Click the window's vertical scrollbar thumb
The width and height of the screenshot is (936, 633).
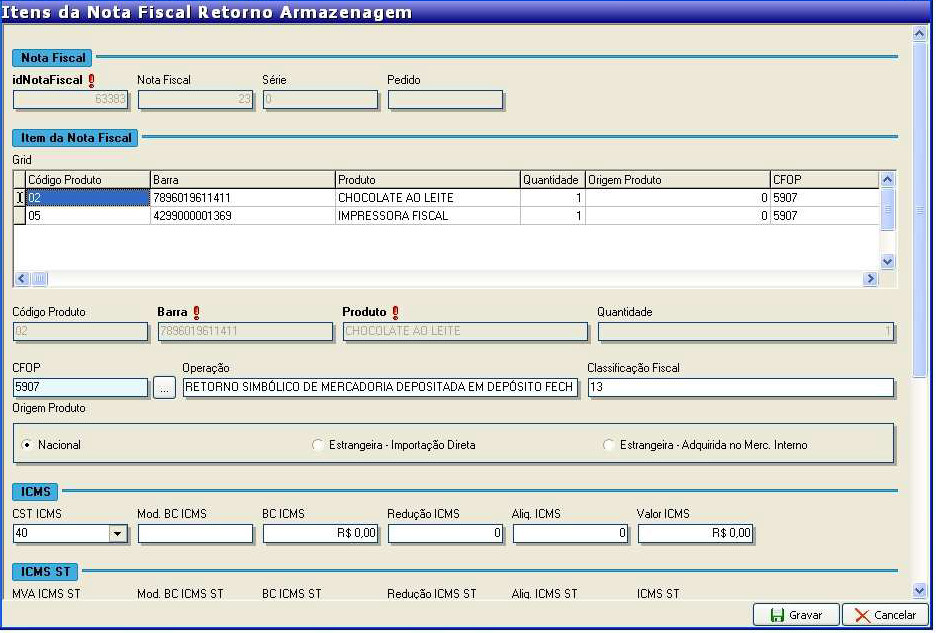920,209
